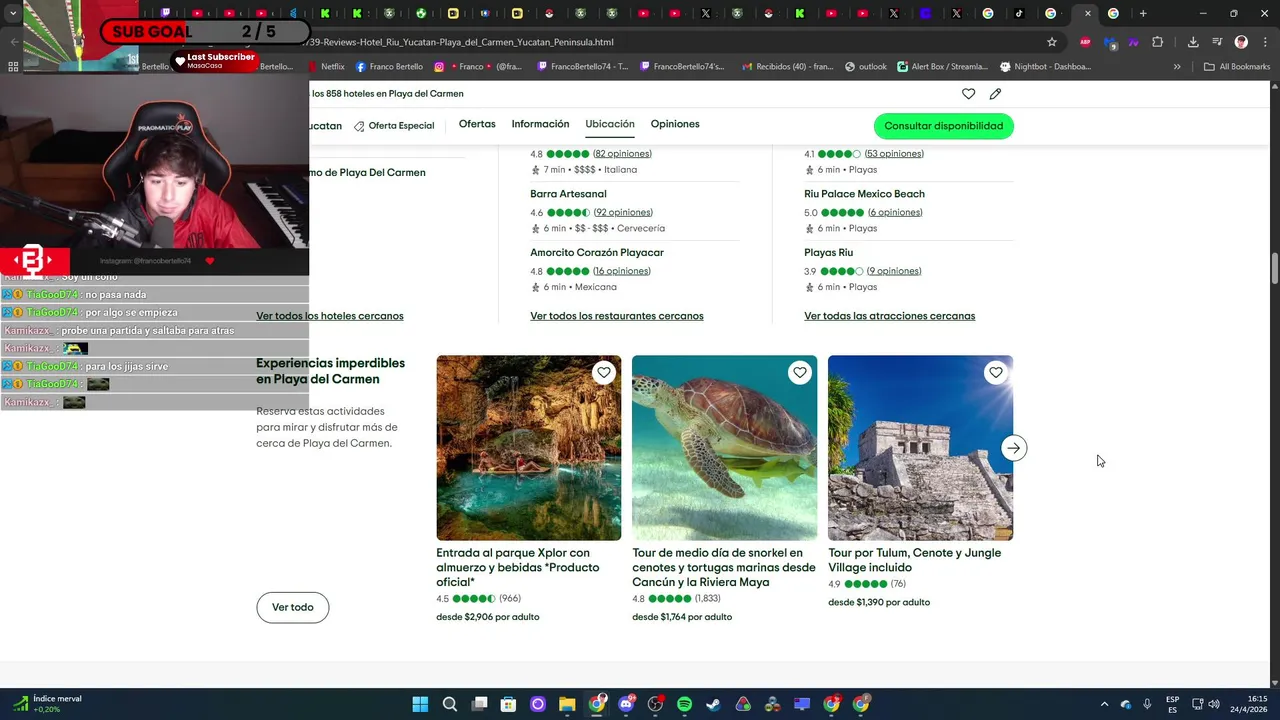Open the FrancoBertello74 Twitch bookmark

point(582,67)
